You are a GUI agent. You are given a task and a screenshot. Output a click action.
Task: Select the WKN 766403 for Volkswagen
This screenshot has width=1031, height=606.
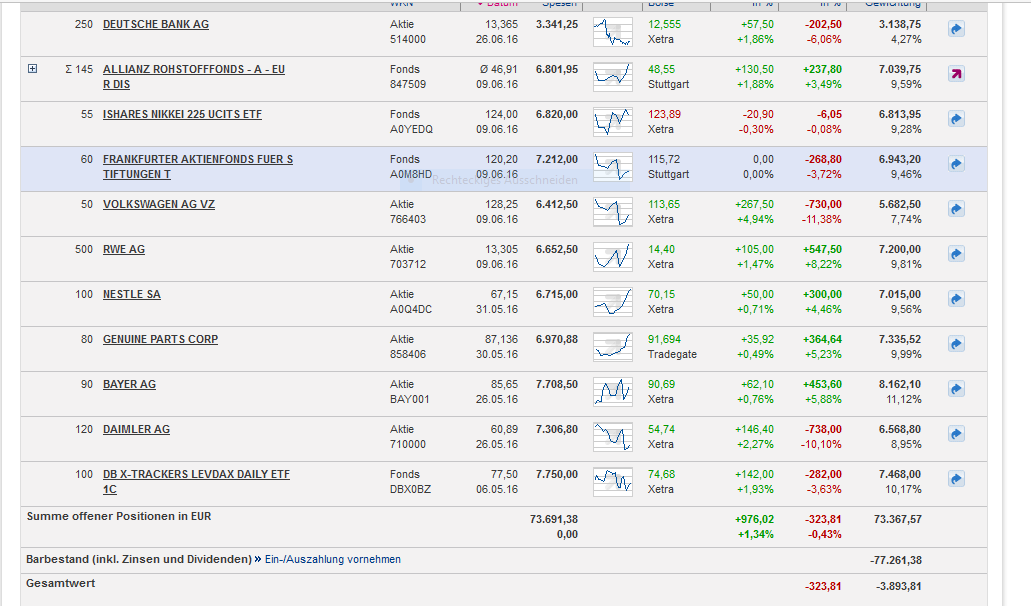[408, 220]
